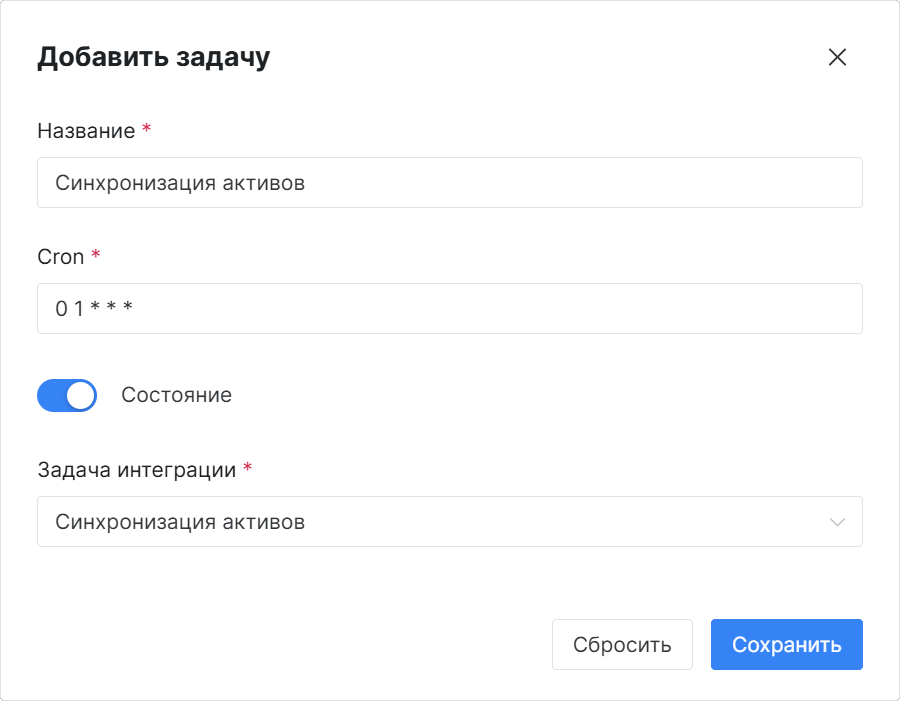The width and height of the screenshot is (900, 701).
Task: Click the red asterisk beside Название
Action: [x=146, y=127]
